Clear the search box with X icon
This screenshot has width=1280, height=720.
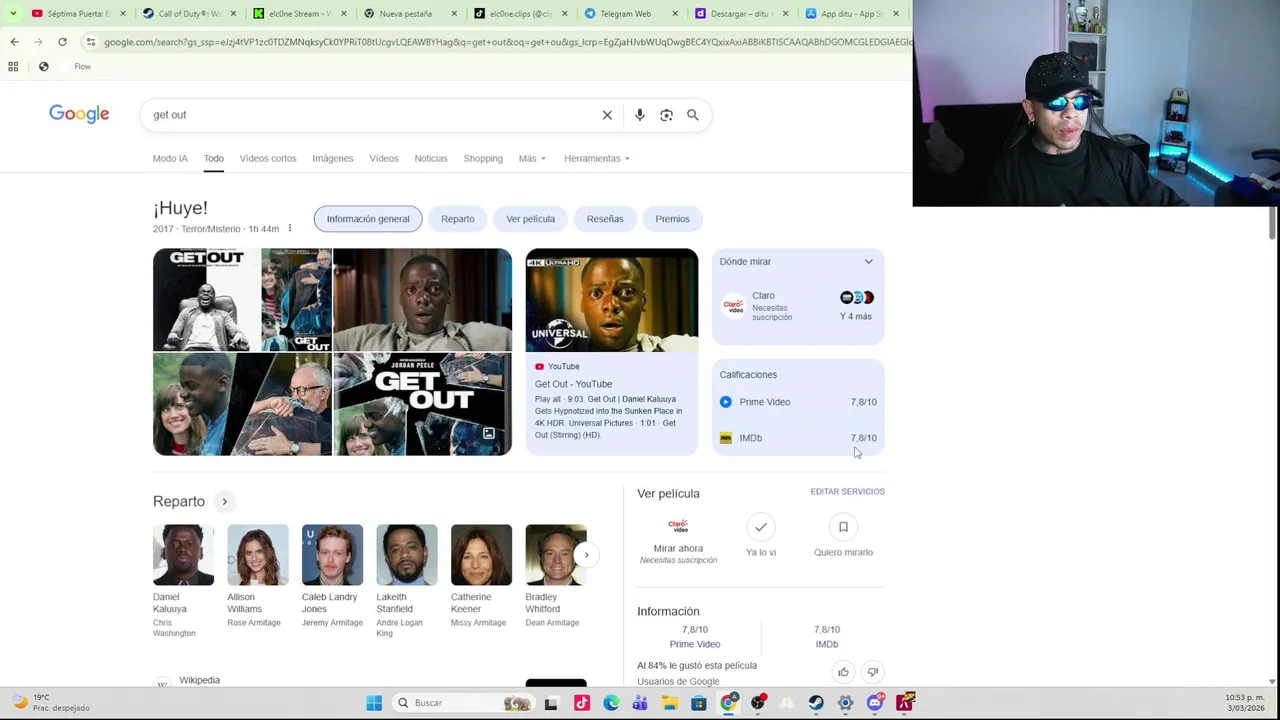tap(607, 115)
